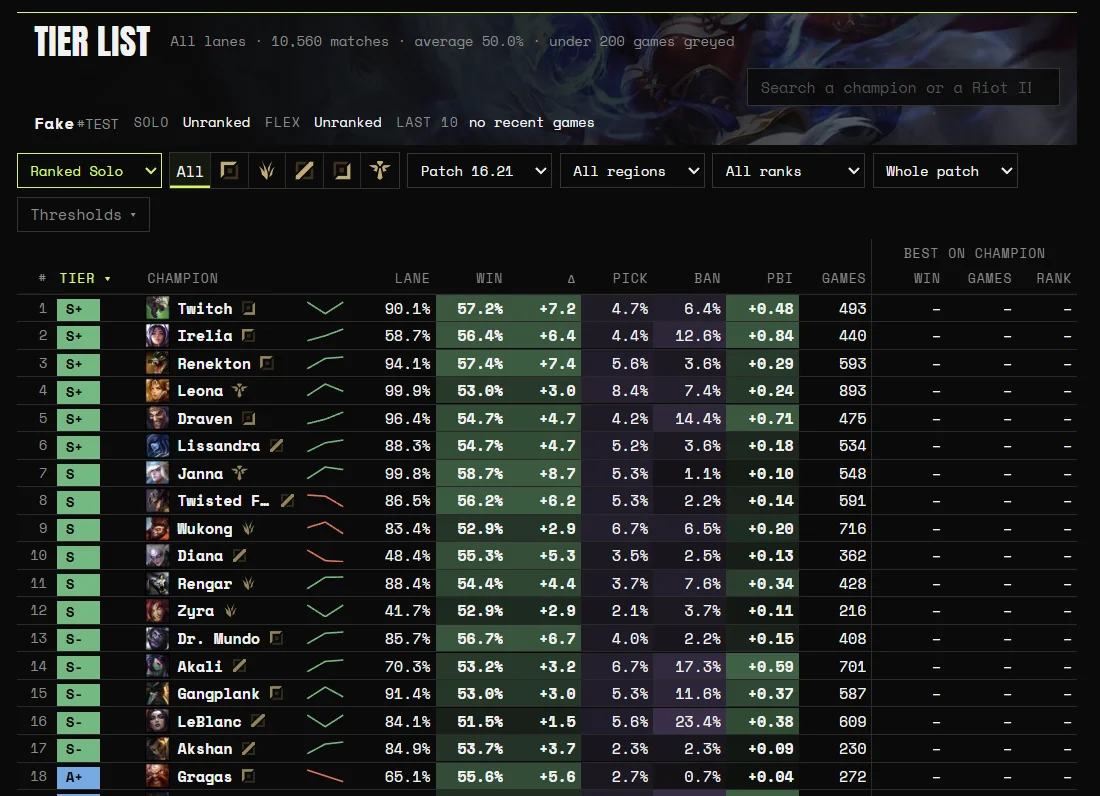The image size is (1100, 796).
Task: Open the Ranked Solo queue dropdown
Action: [x=89, y=170]
